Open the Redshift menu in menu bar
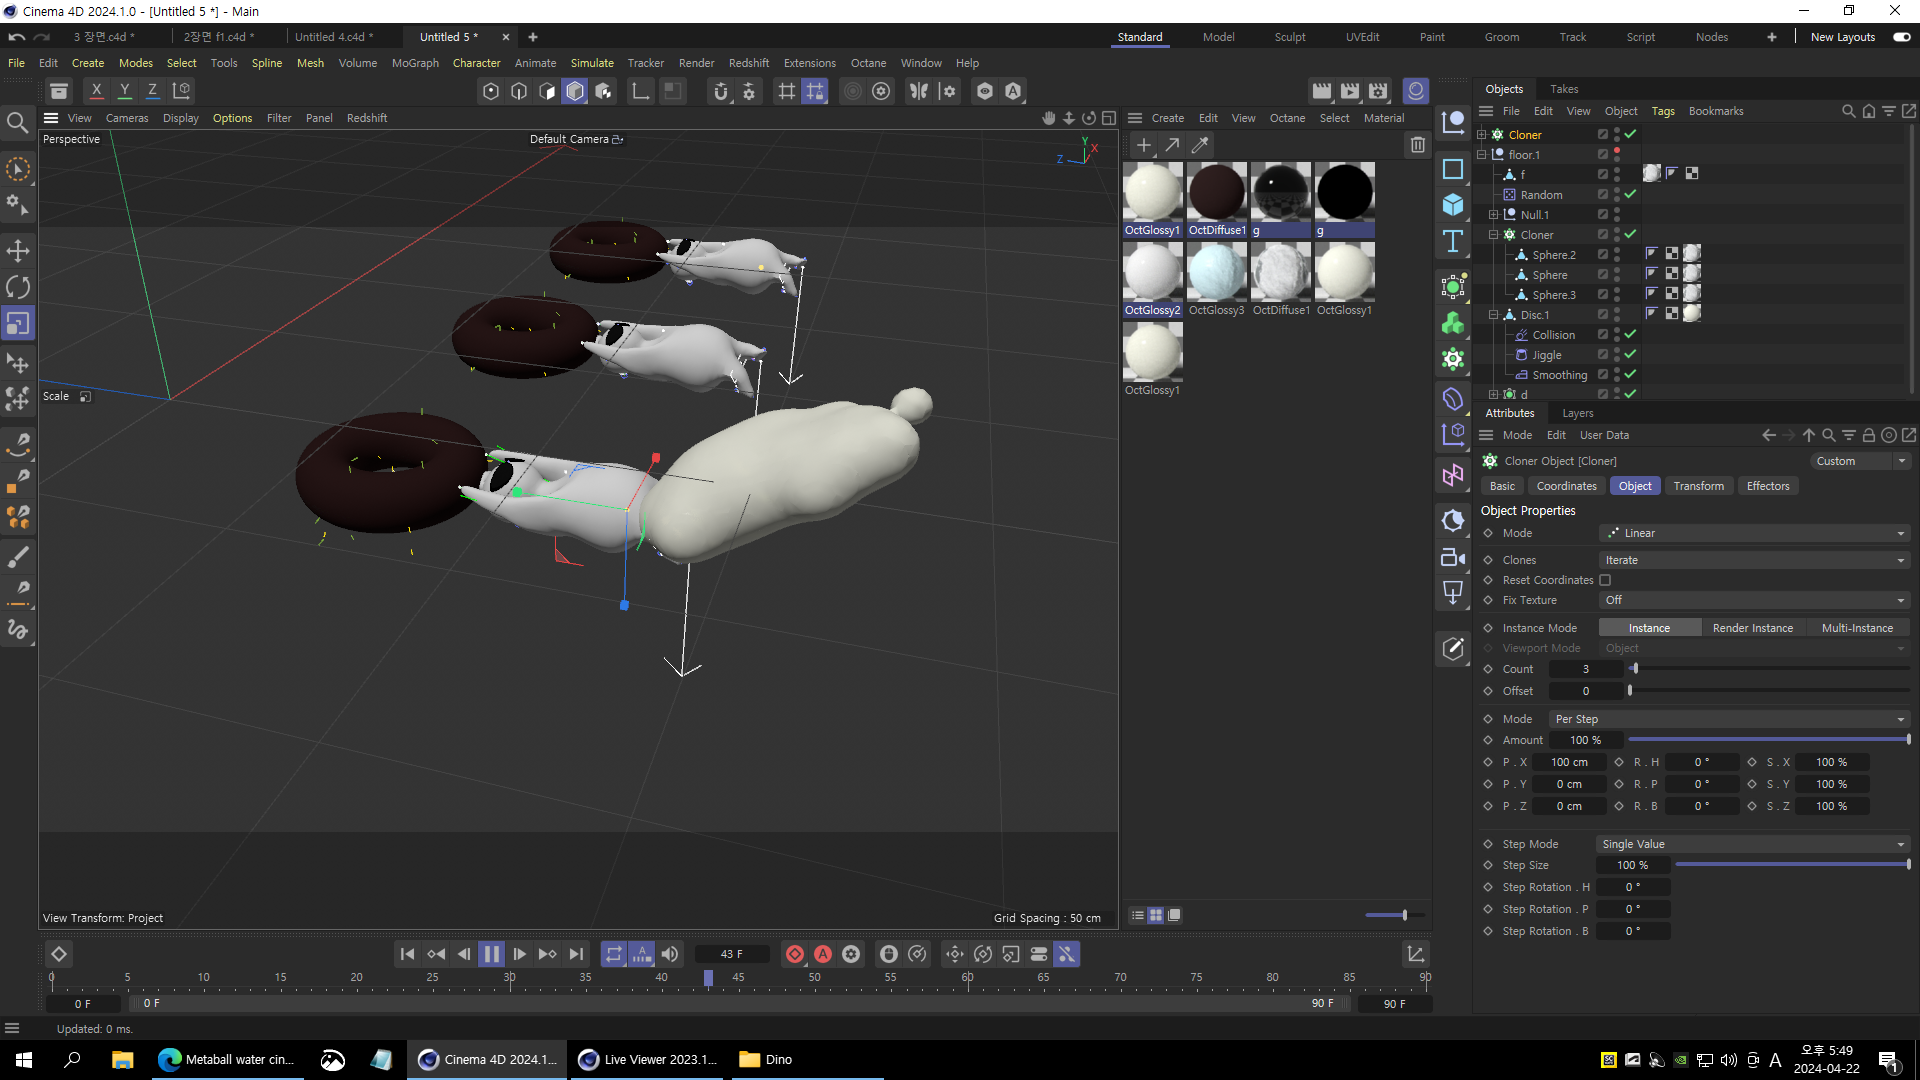 click(x=749, y=63)
